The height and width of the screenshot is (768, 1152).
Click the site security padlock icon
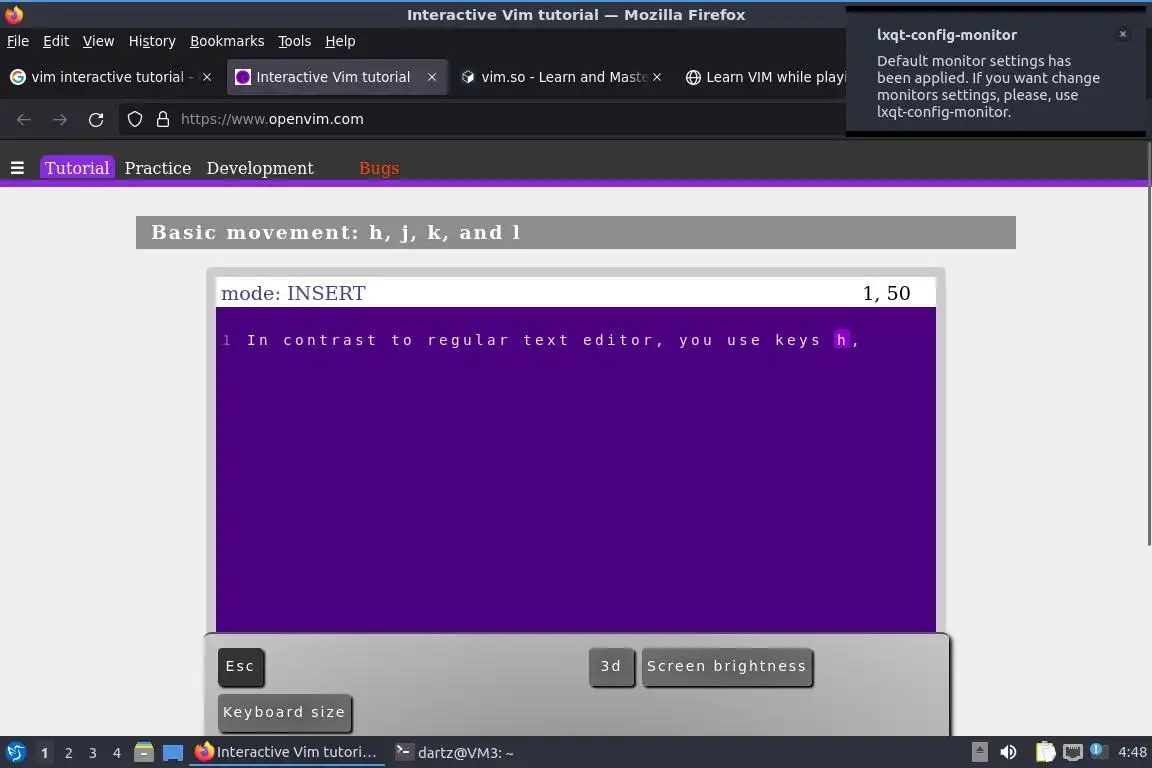[163, 119]
